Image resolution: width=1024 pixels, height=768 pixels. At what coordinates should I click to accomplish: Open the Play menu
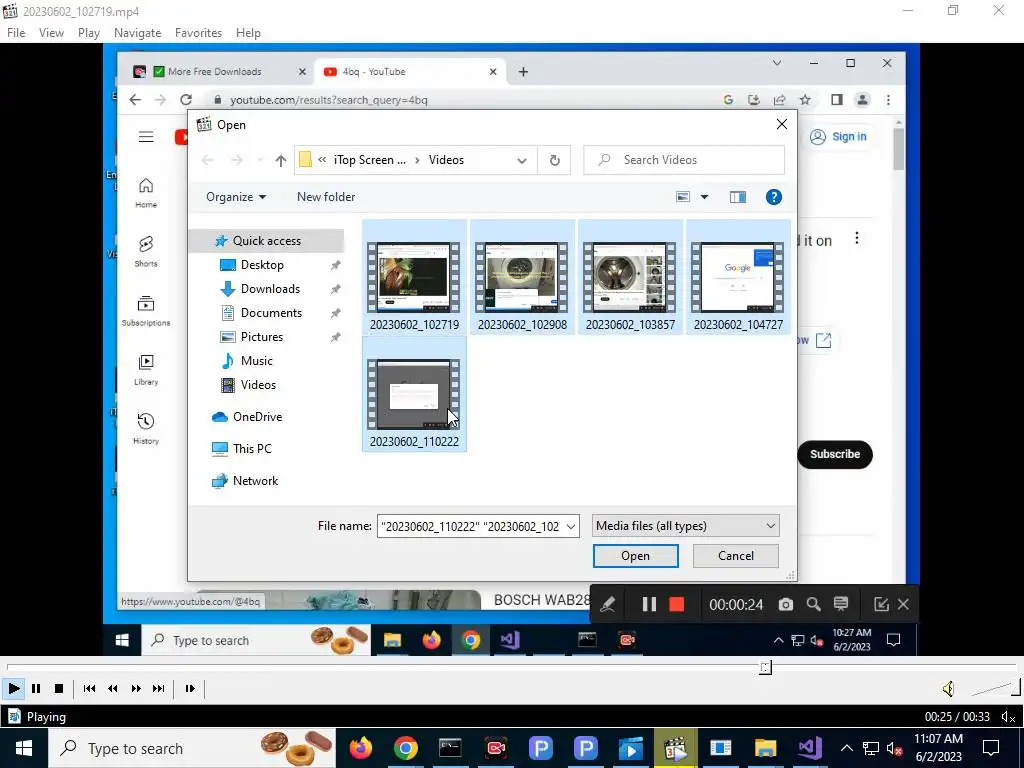89,33
